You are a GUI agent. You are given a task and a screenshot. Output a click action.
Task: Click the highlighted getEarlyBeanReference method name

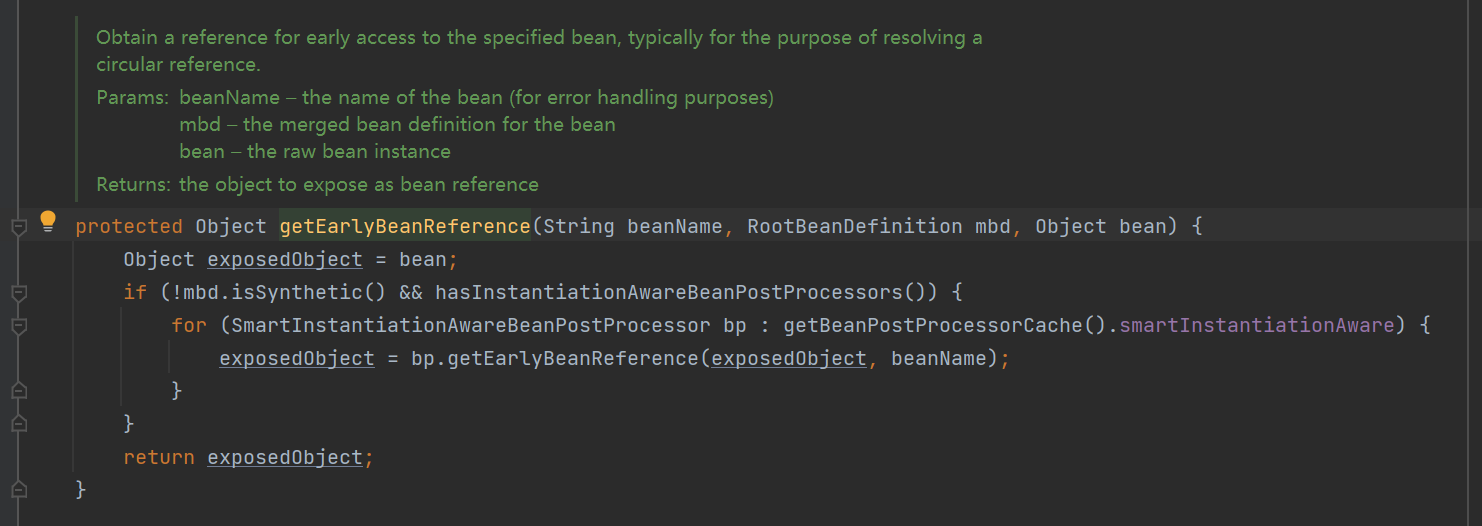coord(405,226)
